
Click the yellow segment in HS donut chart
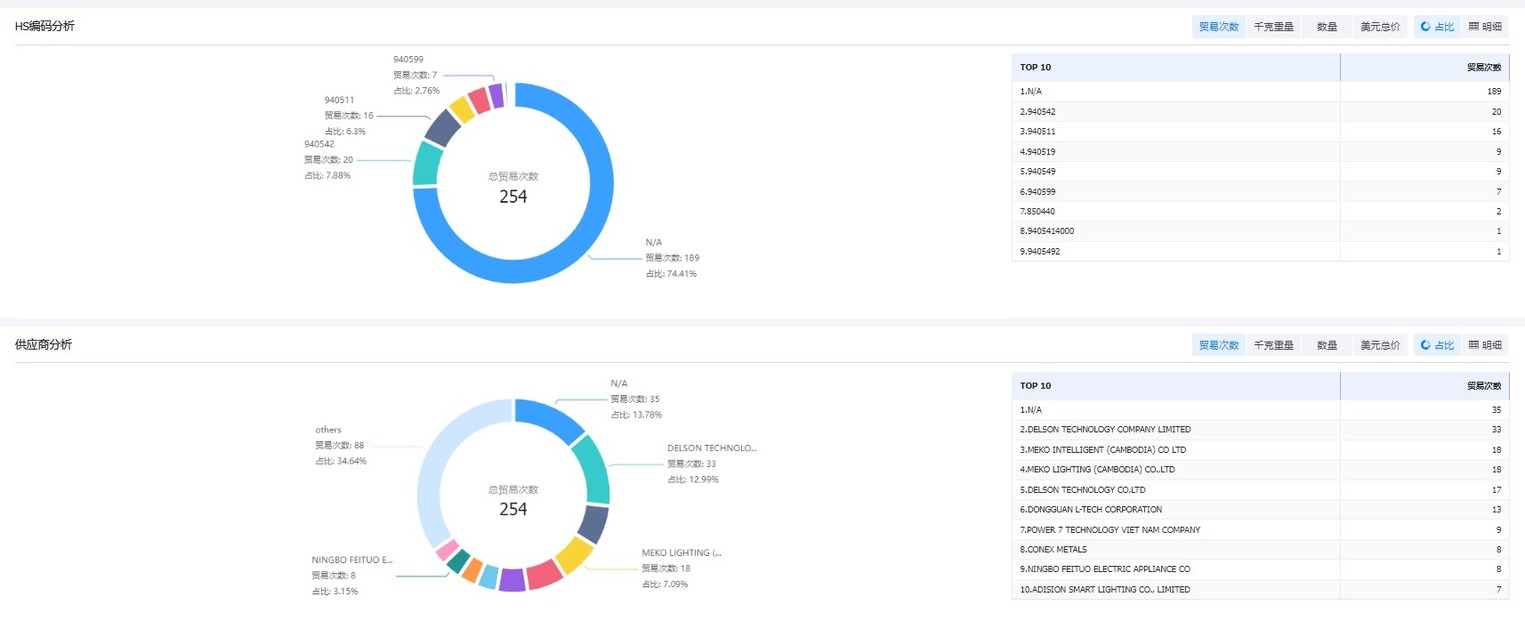point(461,108)
